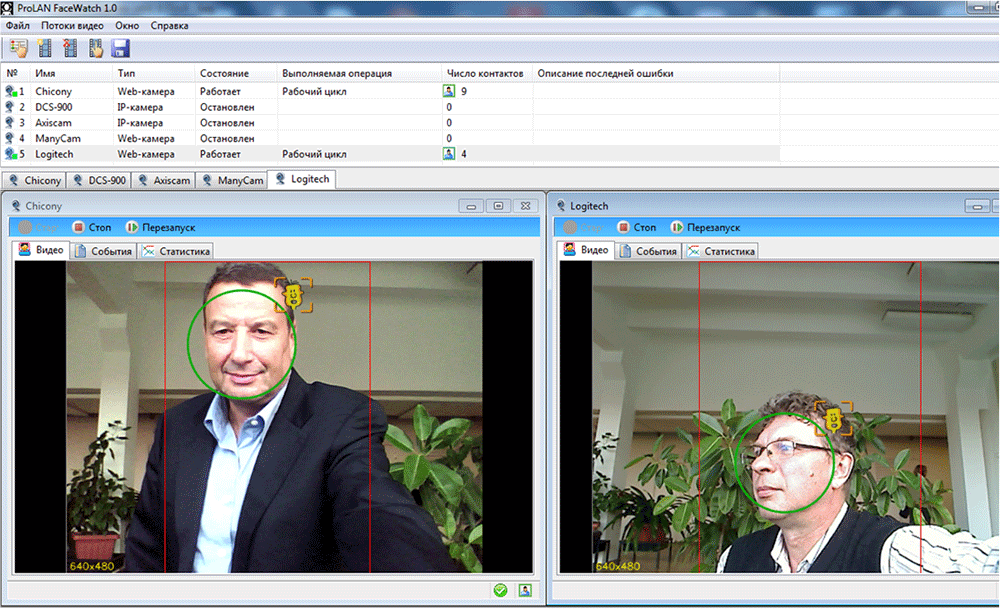Open the Справка menu
This screenshot has width=1000, height=609.
(169, 25)
